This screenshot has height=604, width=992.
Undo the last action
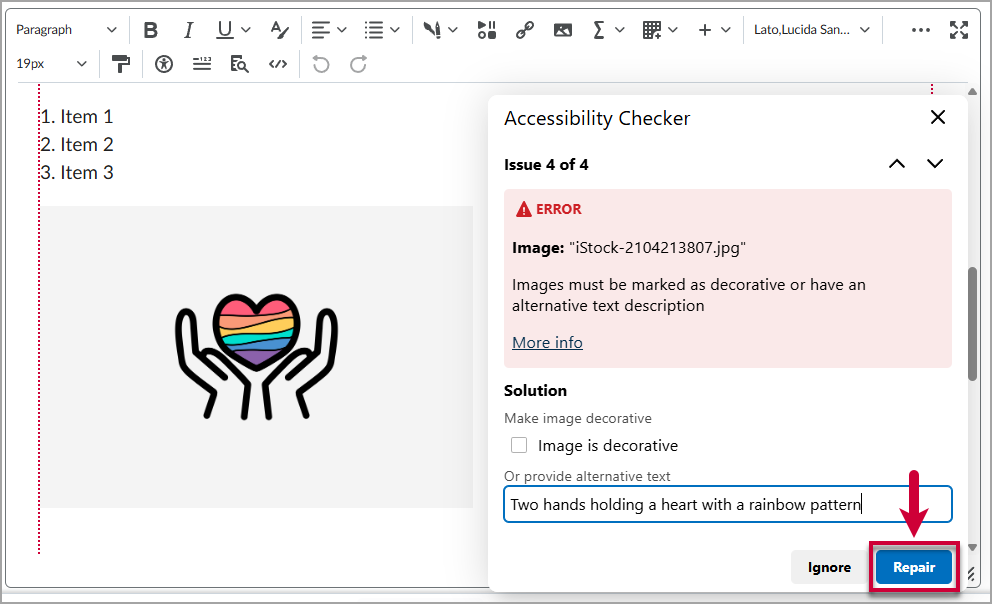click(321, 64)
